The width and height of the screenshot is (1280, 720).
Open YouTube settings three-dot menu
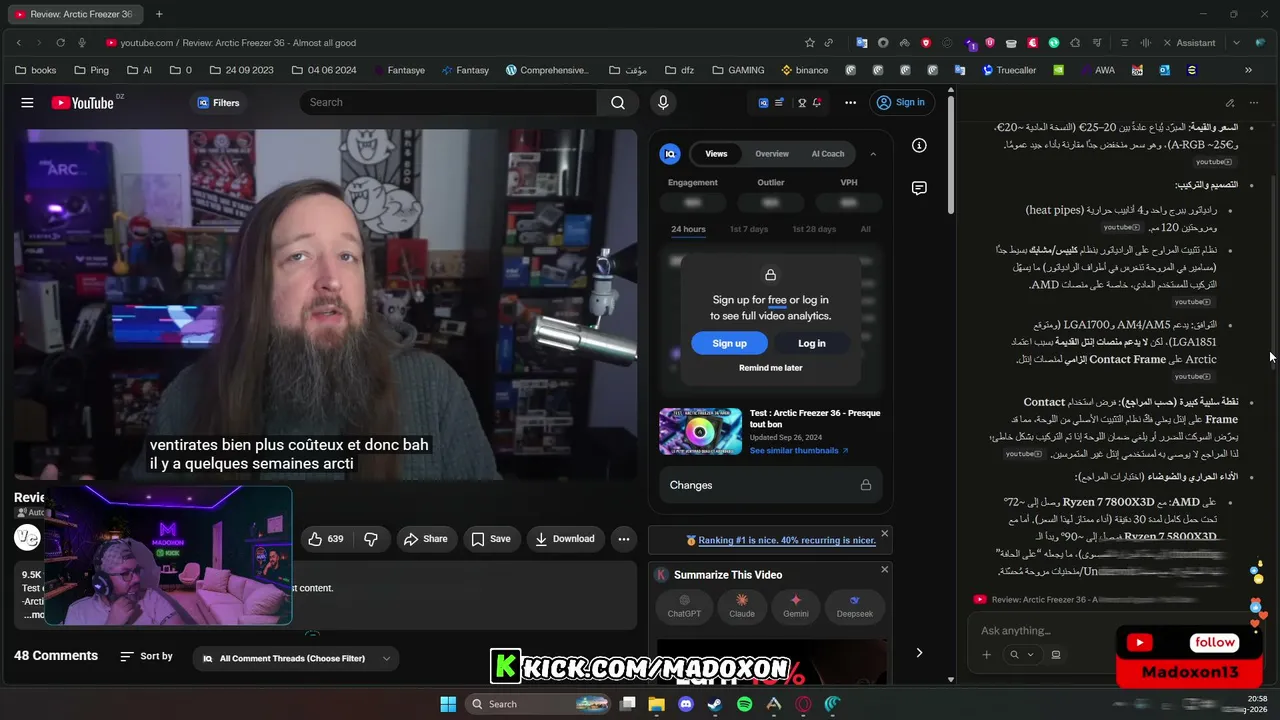(850, 102)
